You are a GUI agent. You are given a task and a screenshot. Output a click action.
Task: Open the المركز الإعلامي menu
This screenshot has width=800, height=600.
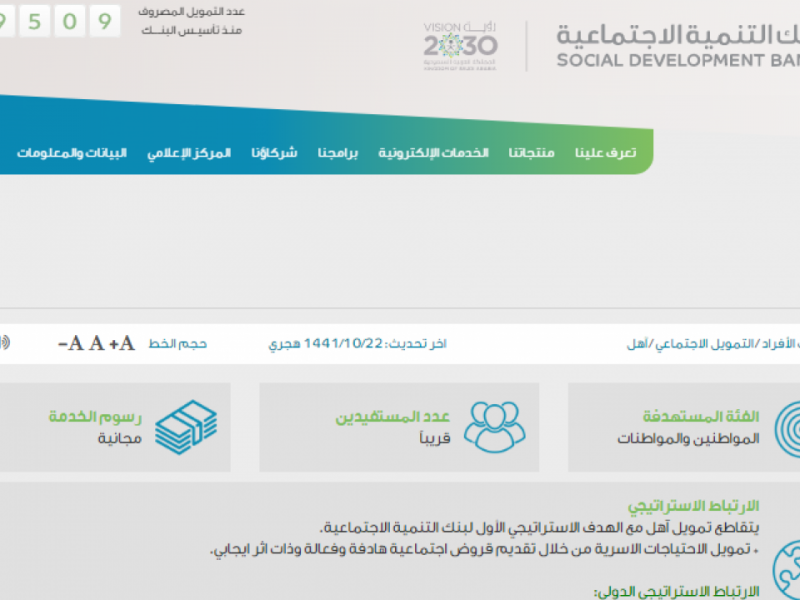(189, 153)
